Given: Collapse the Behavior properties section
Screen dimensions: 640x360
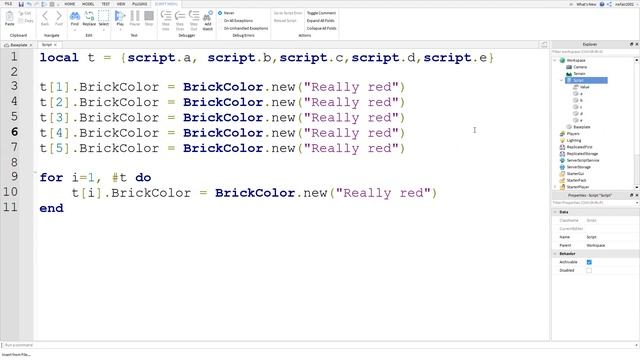Looking at the screenshot, I should coord(555,254).
